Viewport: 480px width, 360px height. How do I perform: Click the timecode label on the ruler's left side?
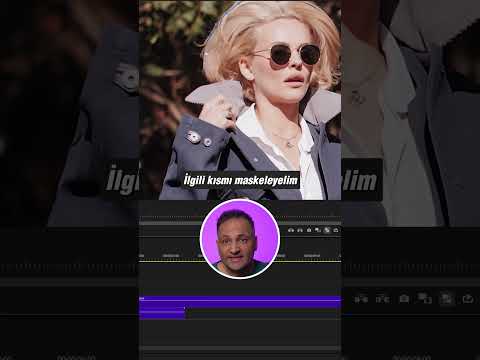171,256
